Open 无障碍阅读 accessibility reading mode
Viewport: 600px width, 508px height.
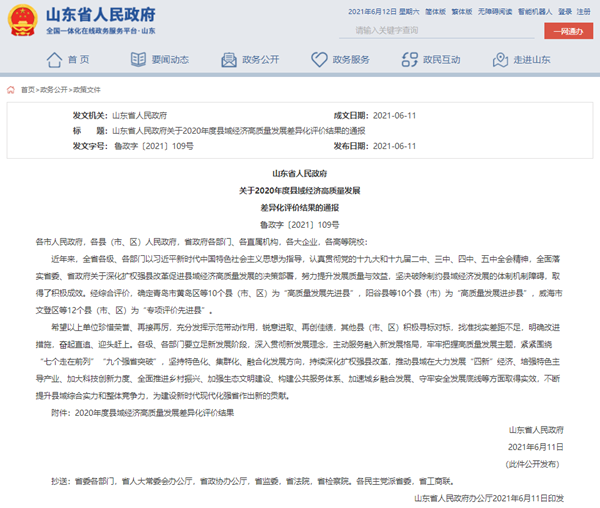point(495,12)
